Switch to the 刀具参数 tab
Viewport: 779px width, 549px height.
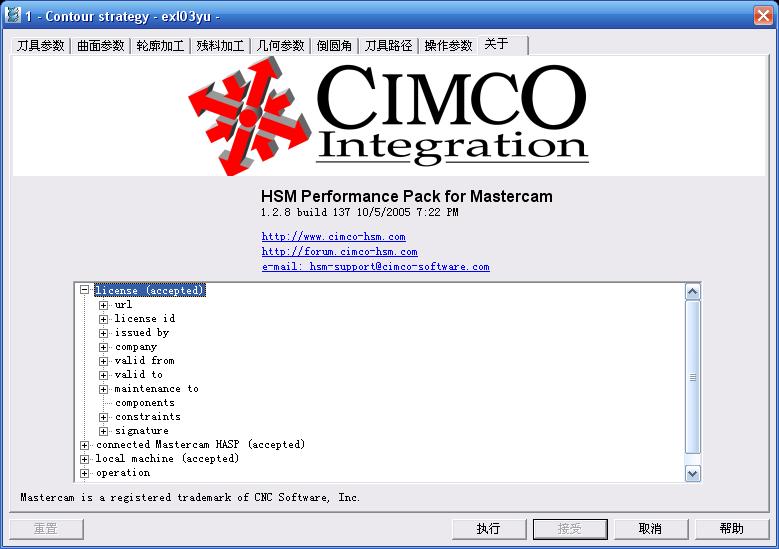pyautogui.click(x=41, y=46)
